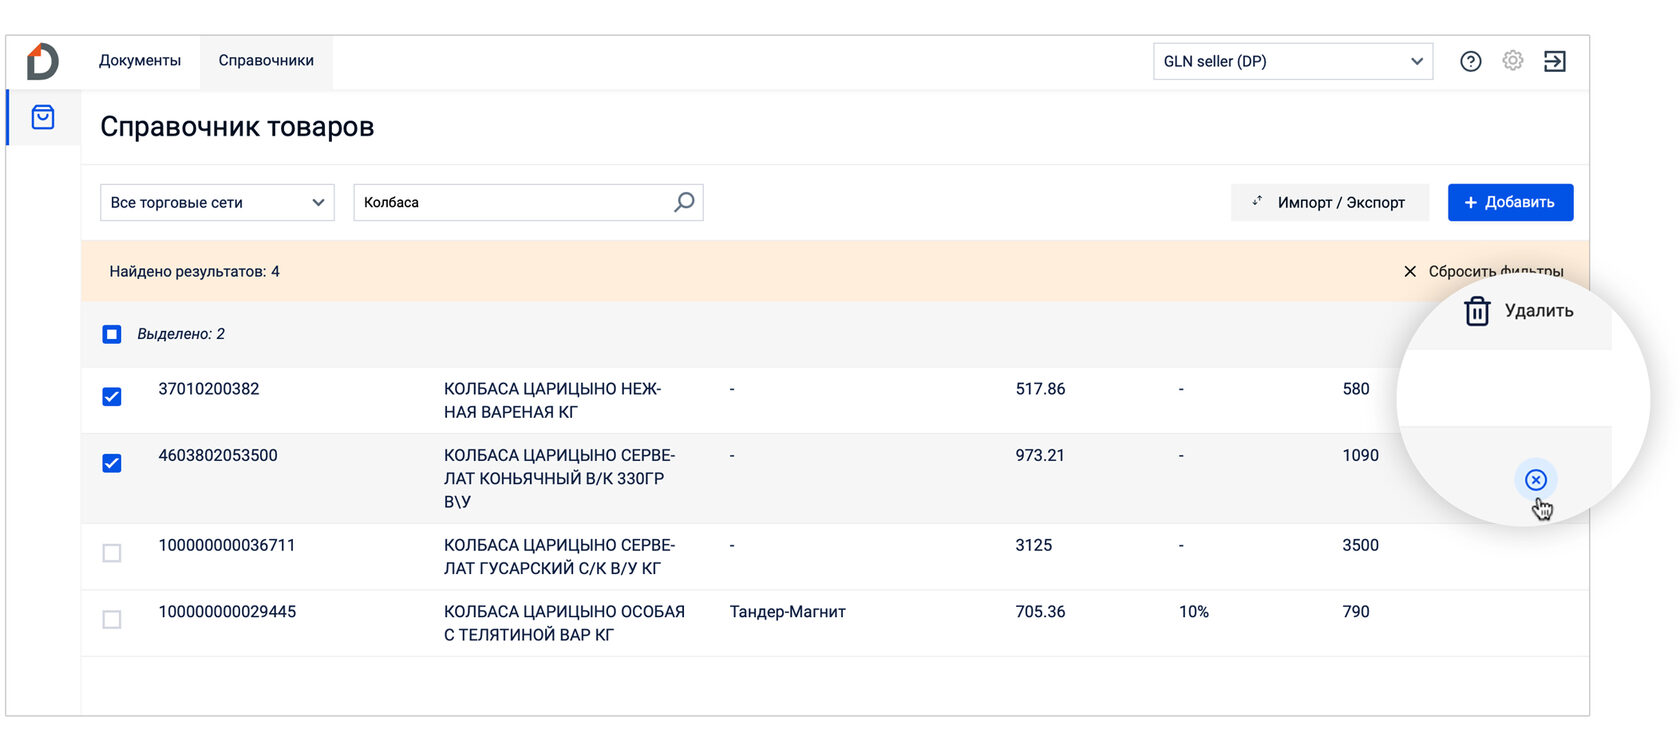The image size is (1680, 744).
Task: Click the Сбросить фильтры link
Action: (x=1496, y=271)
